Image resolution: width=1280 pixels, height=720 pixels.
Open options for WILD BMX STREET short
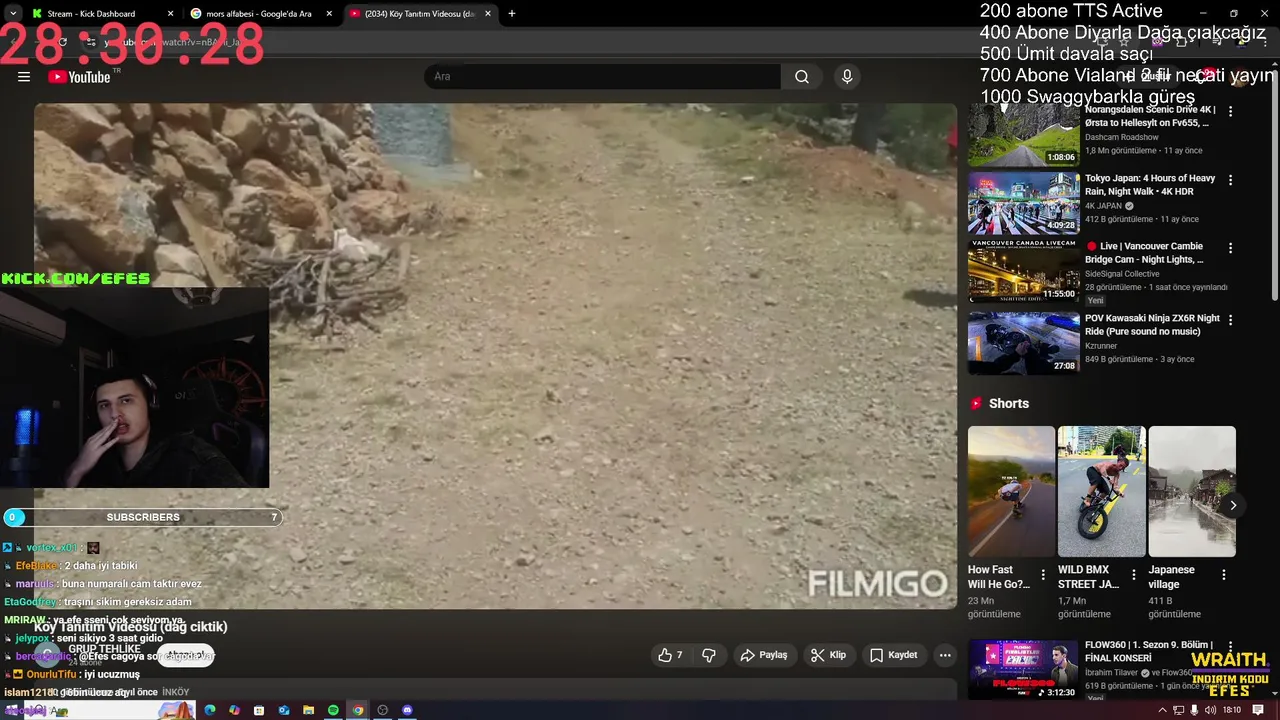tap(1133, 575)
